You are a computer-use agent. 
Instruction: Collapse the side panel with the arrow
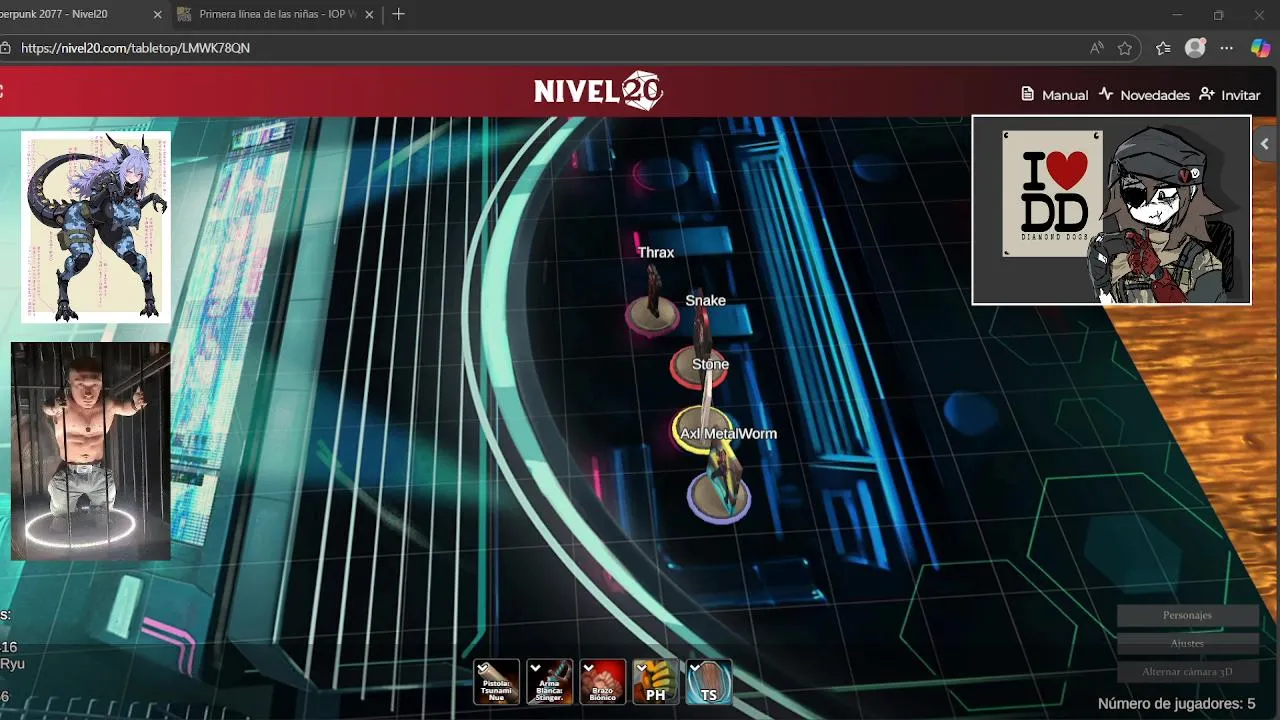1265,144
